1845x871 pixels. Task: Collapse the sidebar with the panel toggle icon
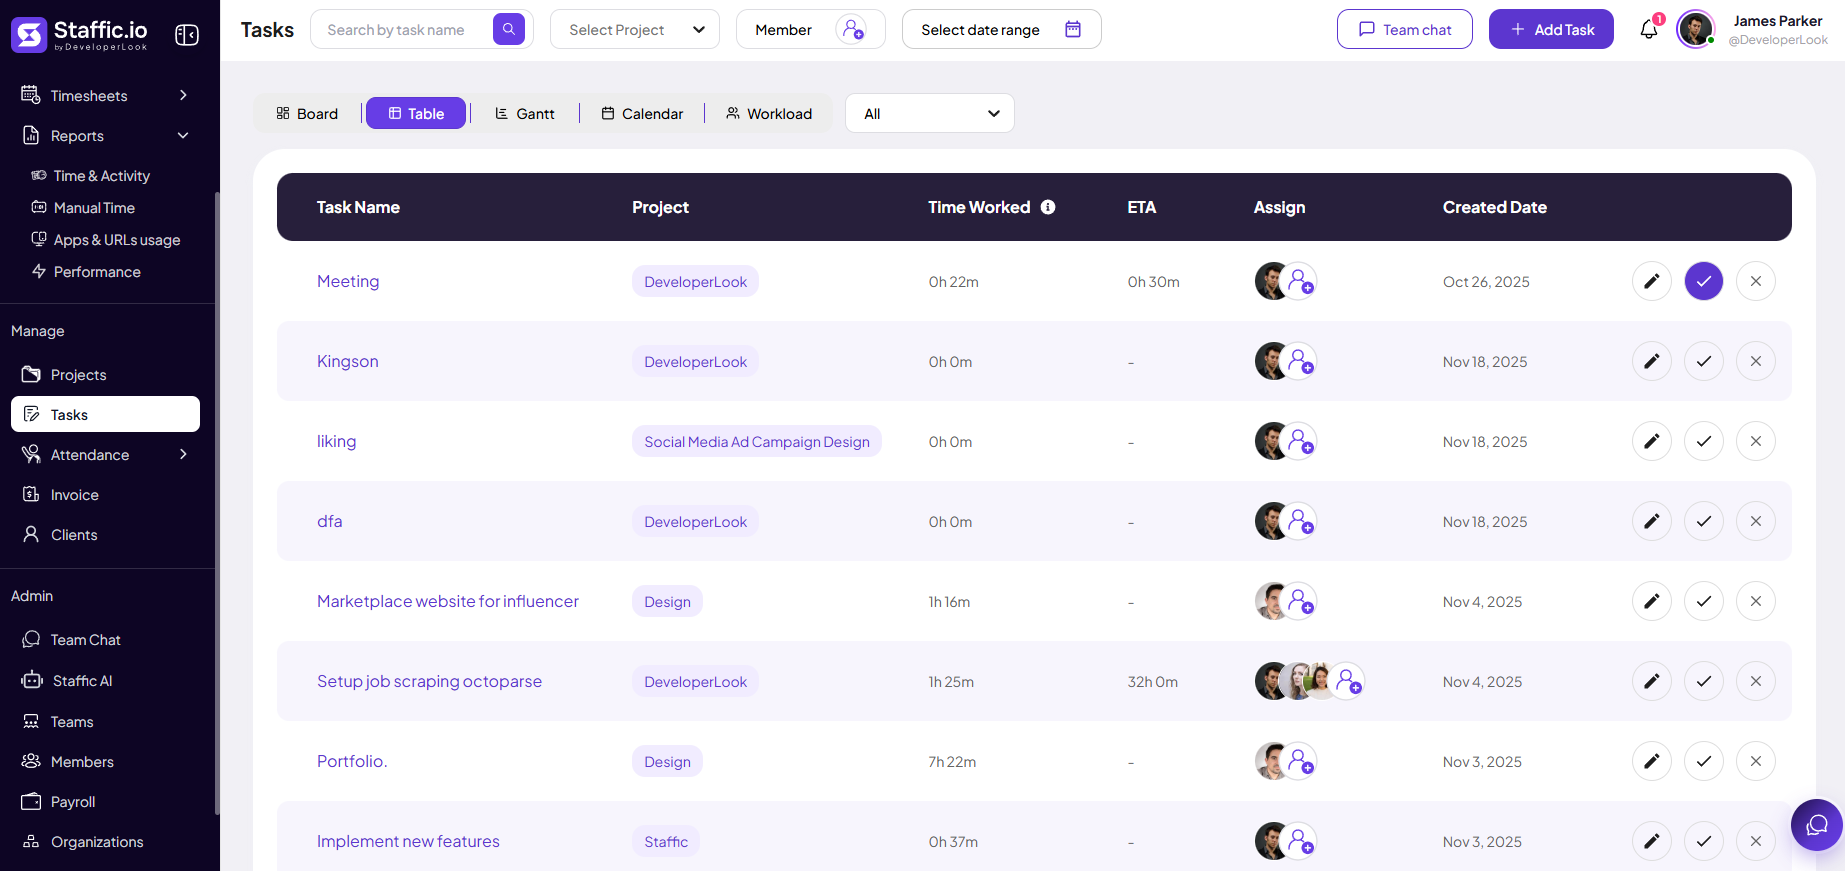click(x=187, y=35)
